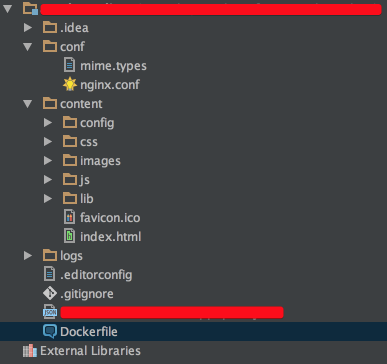This screenshot has width=387, height=364.
Task: Collapse the content folder arrow
Action: pyautogui.click(x=28, y=104)
